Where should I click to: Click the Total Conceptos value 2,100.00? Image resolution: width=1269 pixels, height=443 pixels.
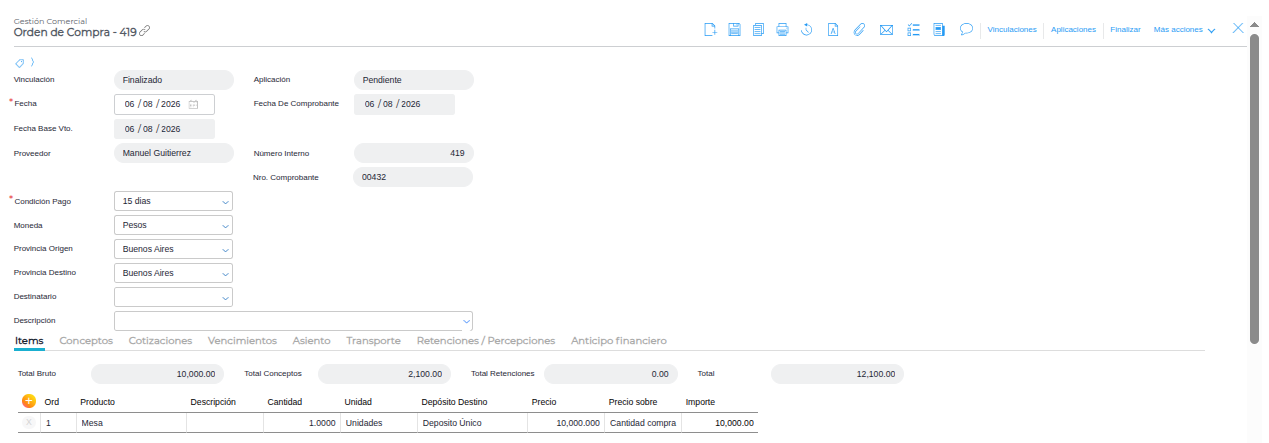pyautogui.click(x=385, y=374)
